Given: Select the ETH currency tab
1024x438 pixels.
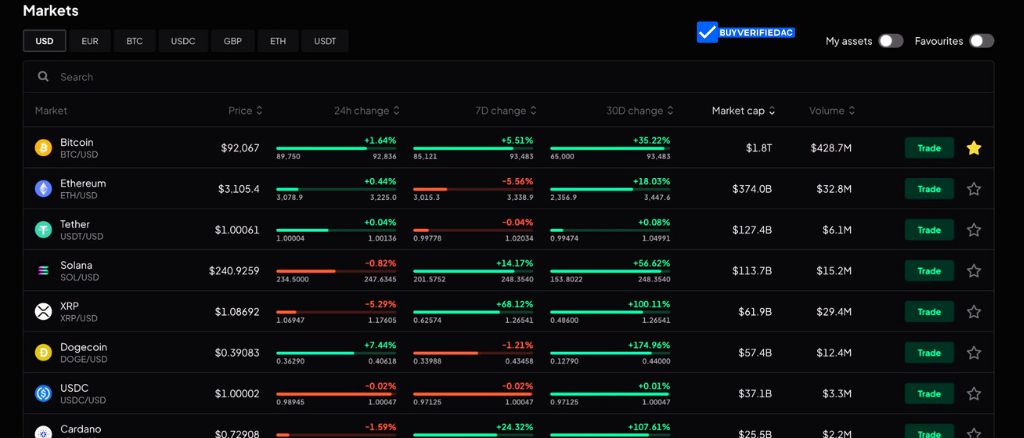Looking at the screenshot, I should click(278, 41).
